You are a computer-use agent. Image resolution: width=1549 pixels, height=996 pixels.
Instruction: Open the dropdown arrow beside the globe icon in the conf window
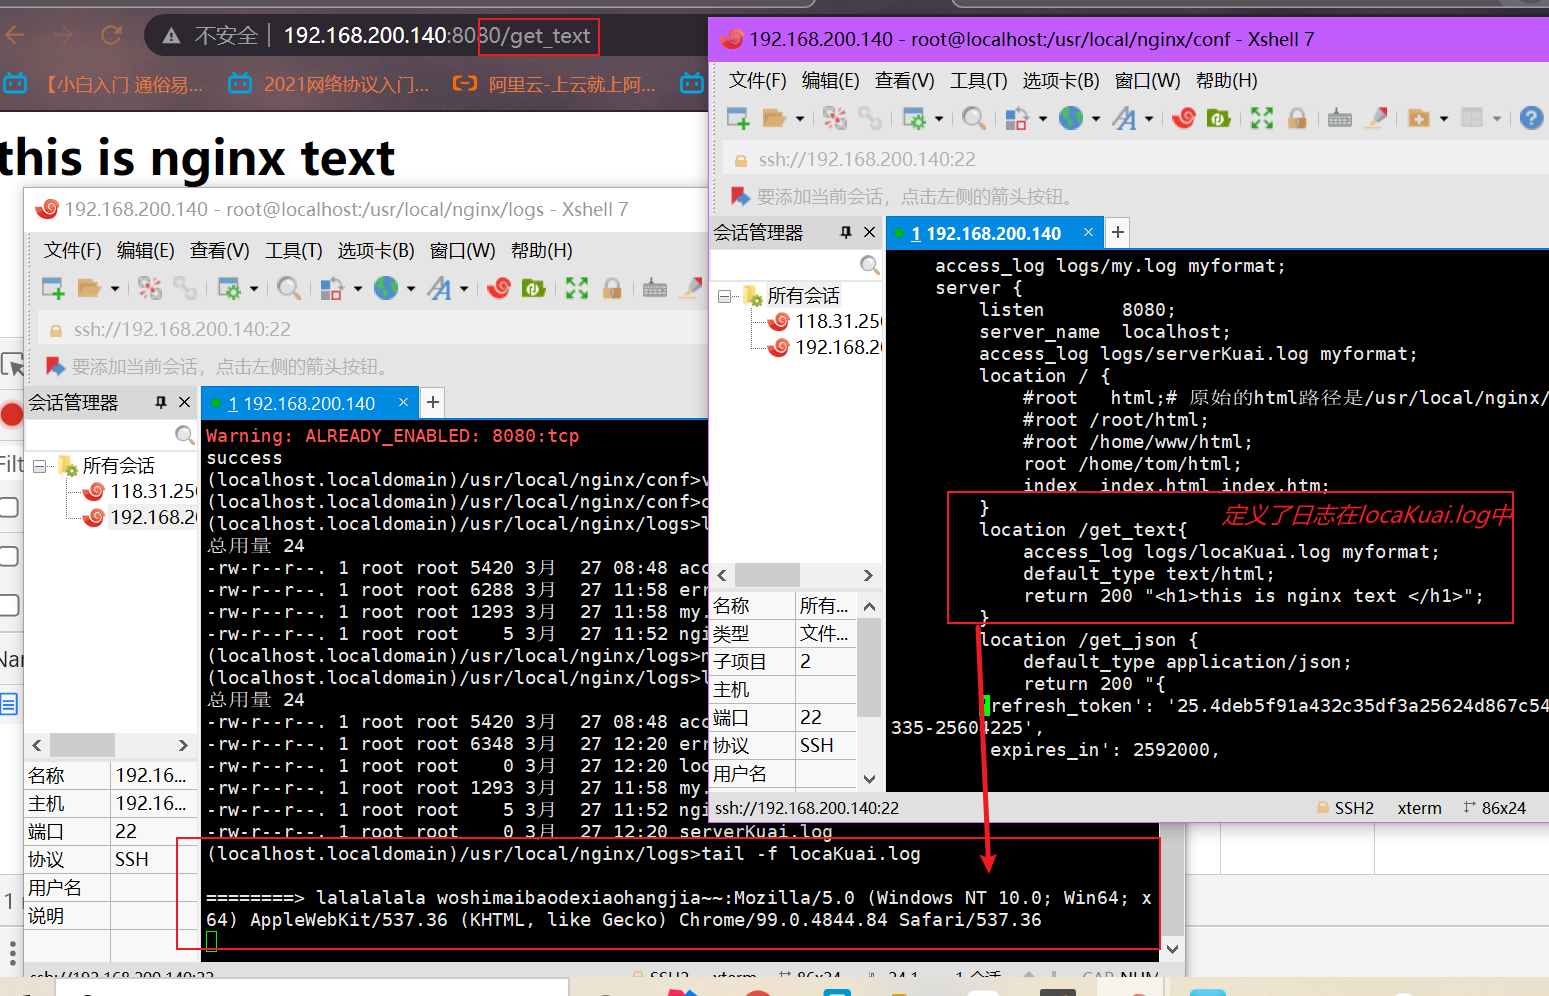pyautogui.click(x=1096, y=119)
